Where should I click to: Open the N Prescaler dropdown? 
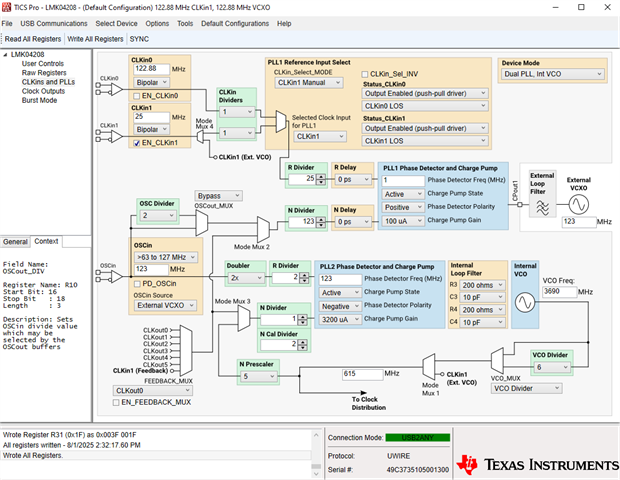pyautogui.click(x=259, y=376)
